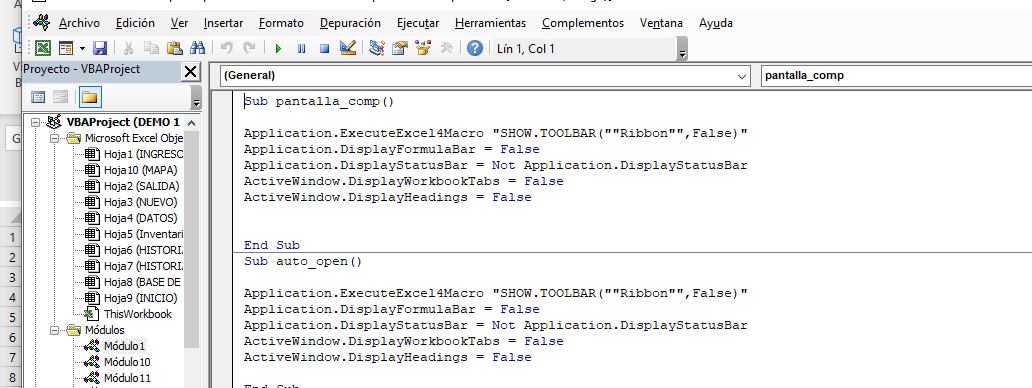Viewport: 1032px width, 388px height.
Task: Select Hoja9 (INICIO) in project tree
Action: tap(140, 298)
